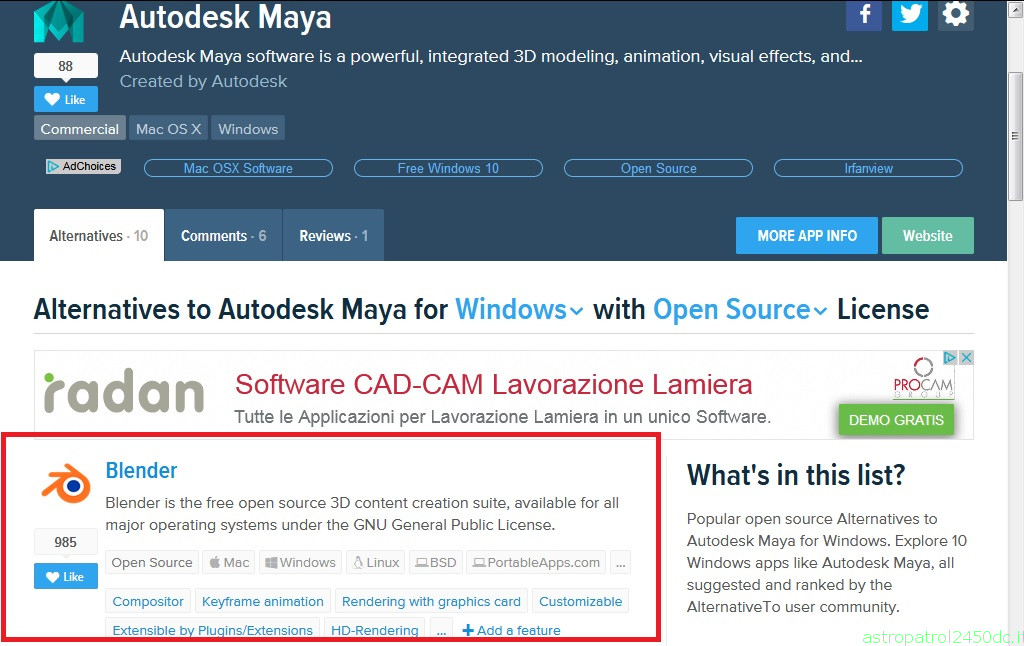The width and height of the screenshot is (1024, 646).
Task: Click the Windows tag under Maya
Action: (x=248, y=129)
